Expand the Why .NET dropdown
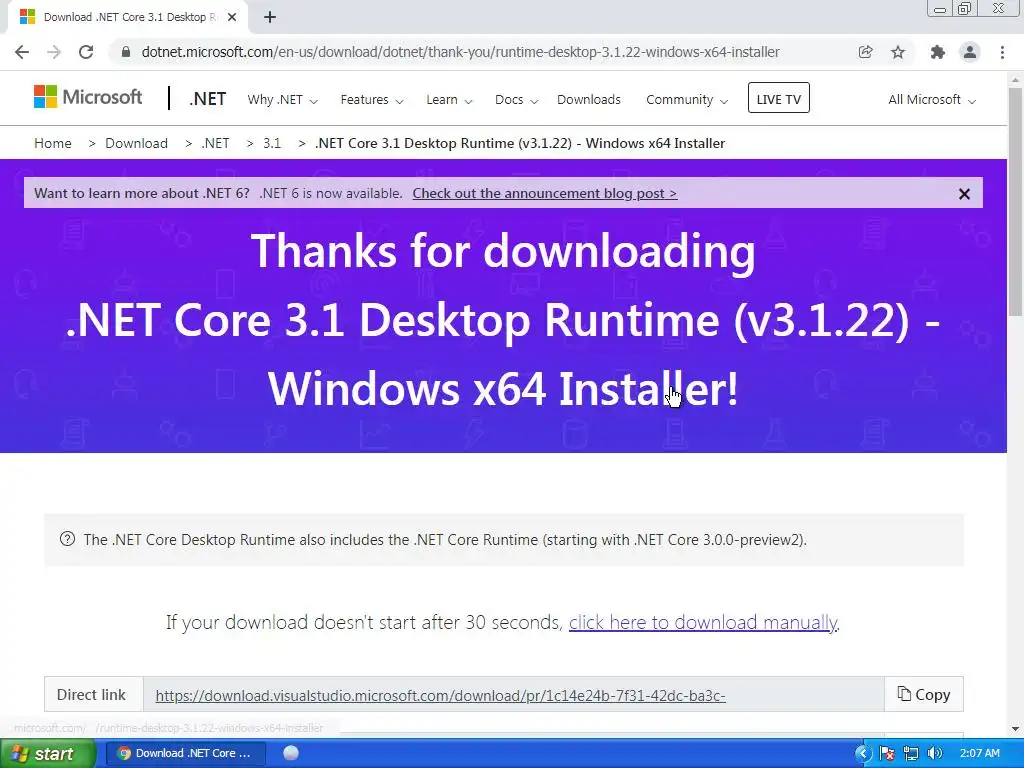 (282, 100)
